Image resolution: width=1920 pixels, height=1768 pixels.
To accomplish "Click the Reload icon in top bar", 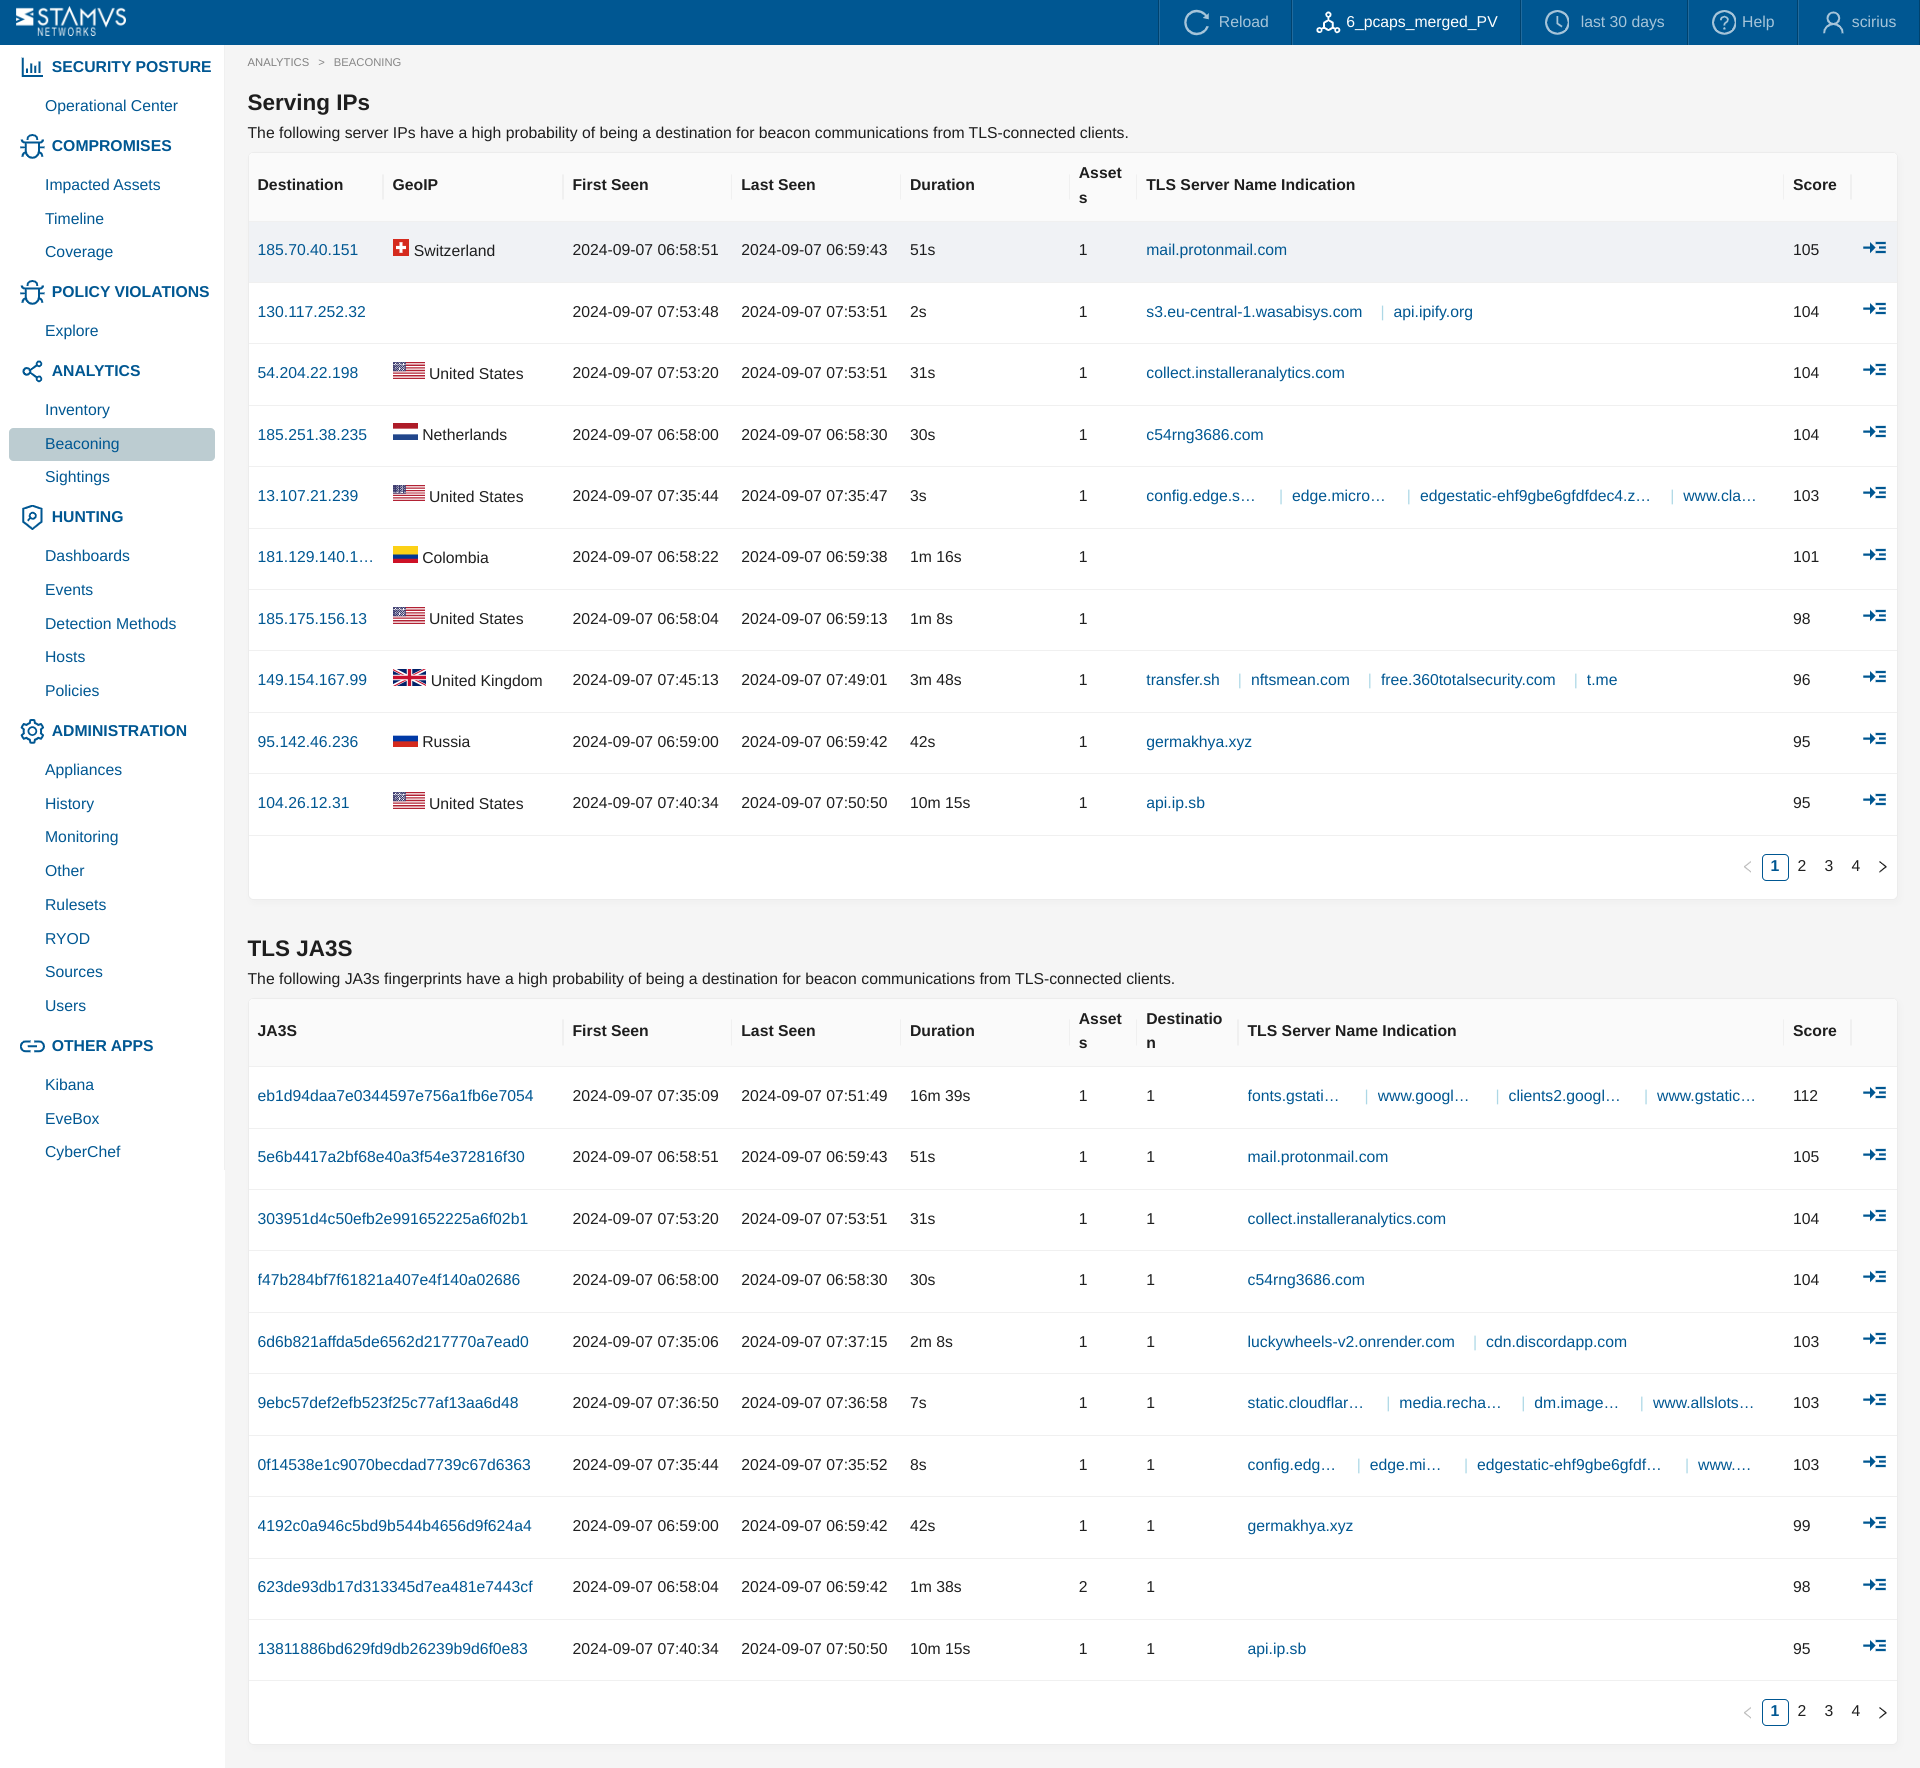I will pyautogui.click(x=1196, y=22).
